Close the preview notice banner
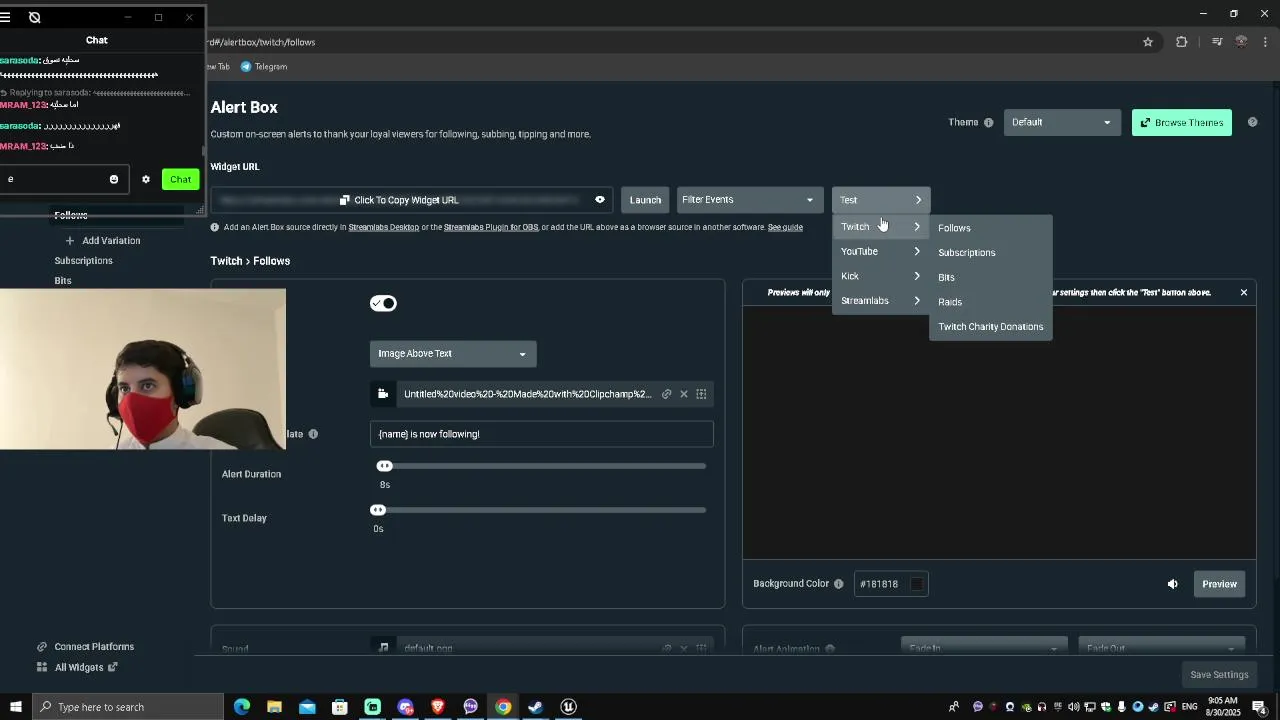 pyautogui.click(x=1244, y=293)
